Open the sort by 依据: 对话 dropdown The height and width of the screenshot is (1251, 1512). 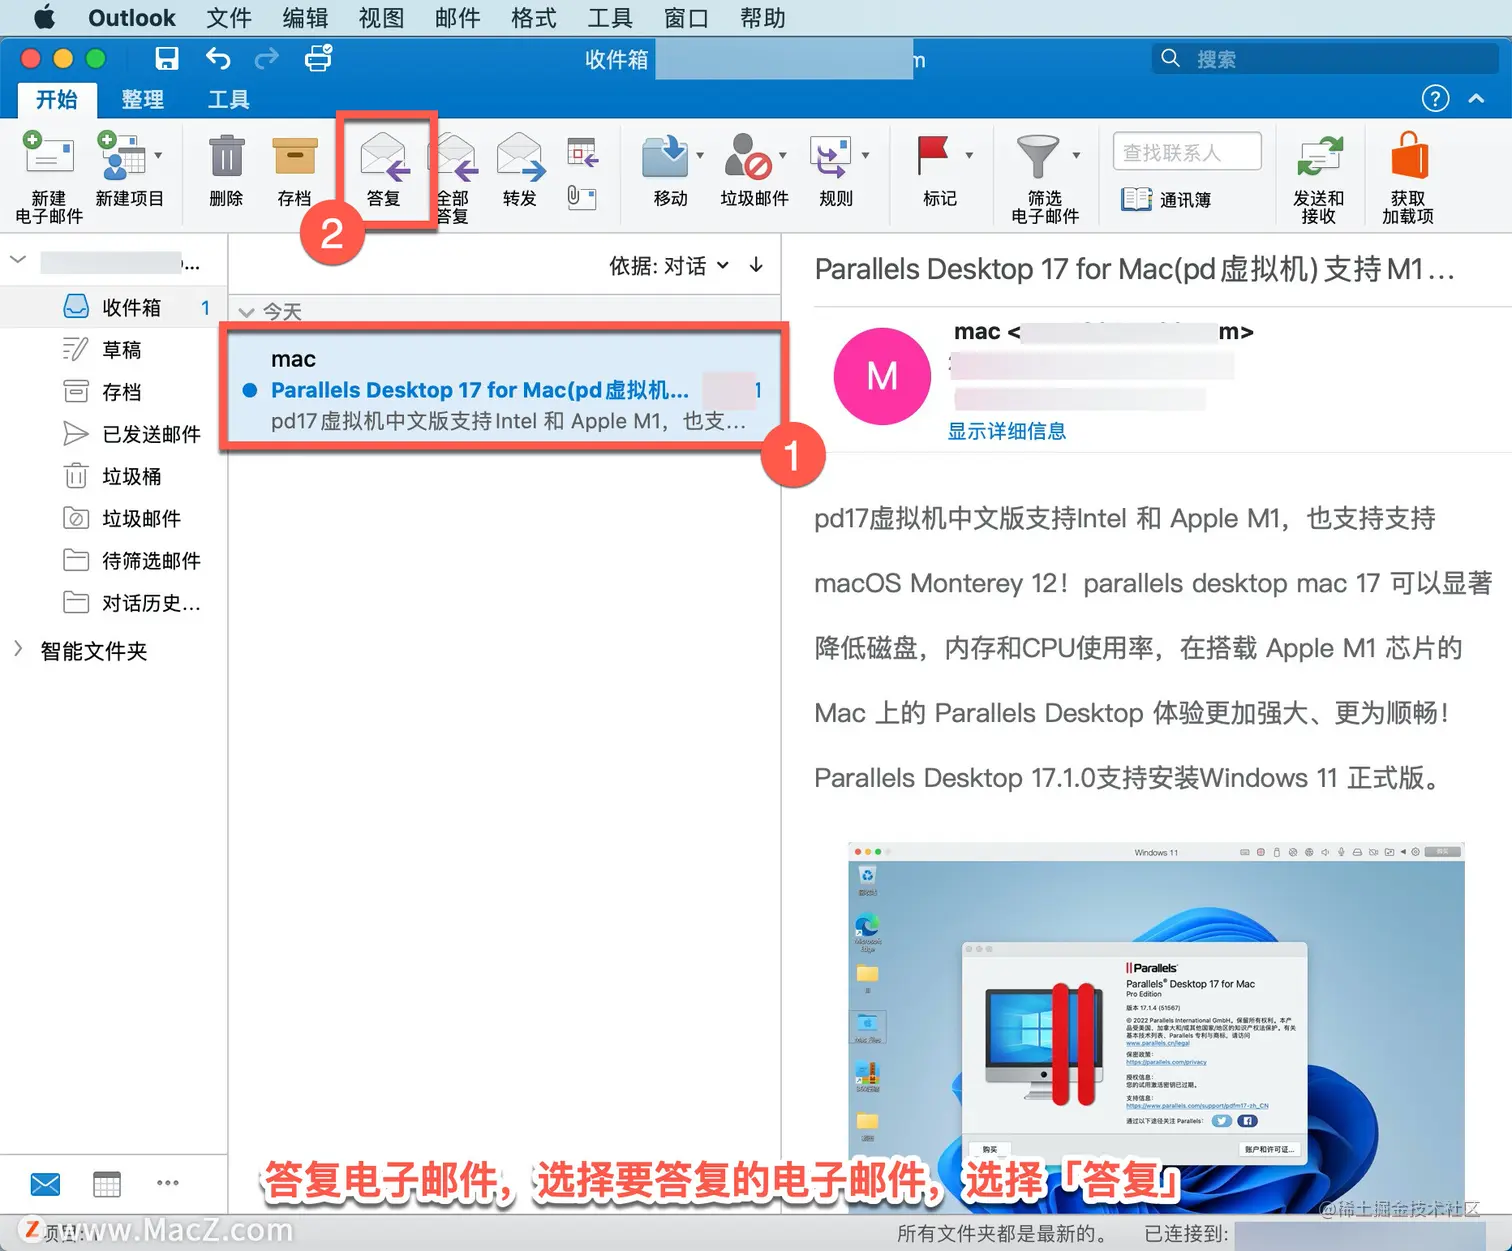tap(669, 266)
